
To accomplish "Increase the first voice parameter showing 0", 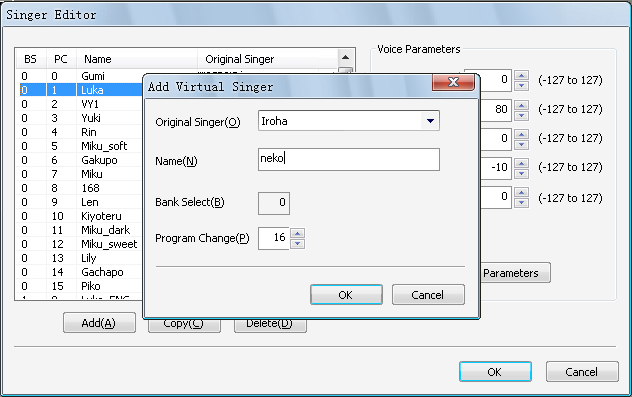I will pos(522,75).
